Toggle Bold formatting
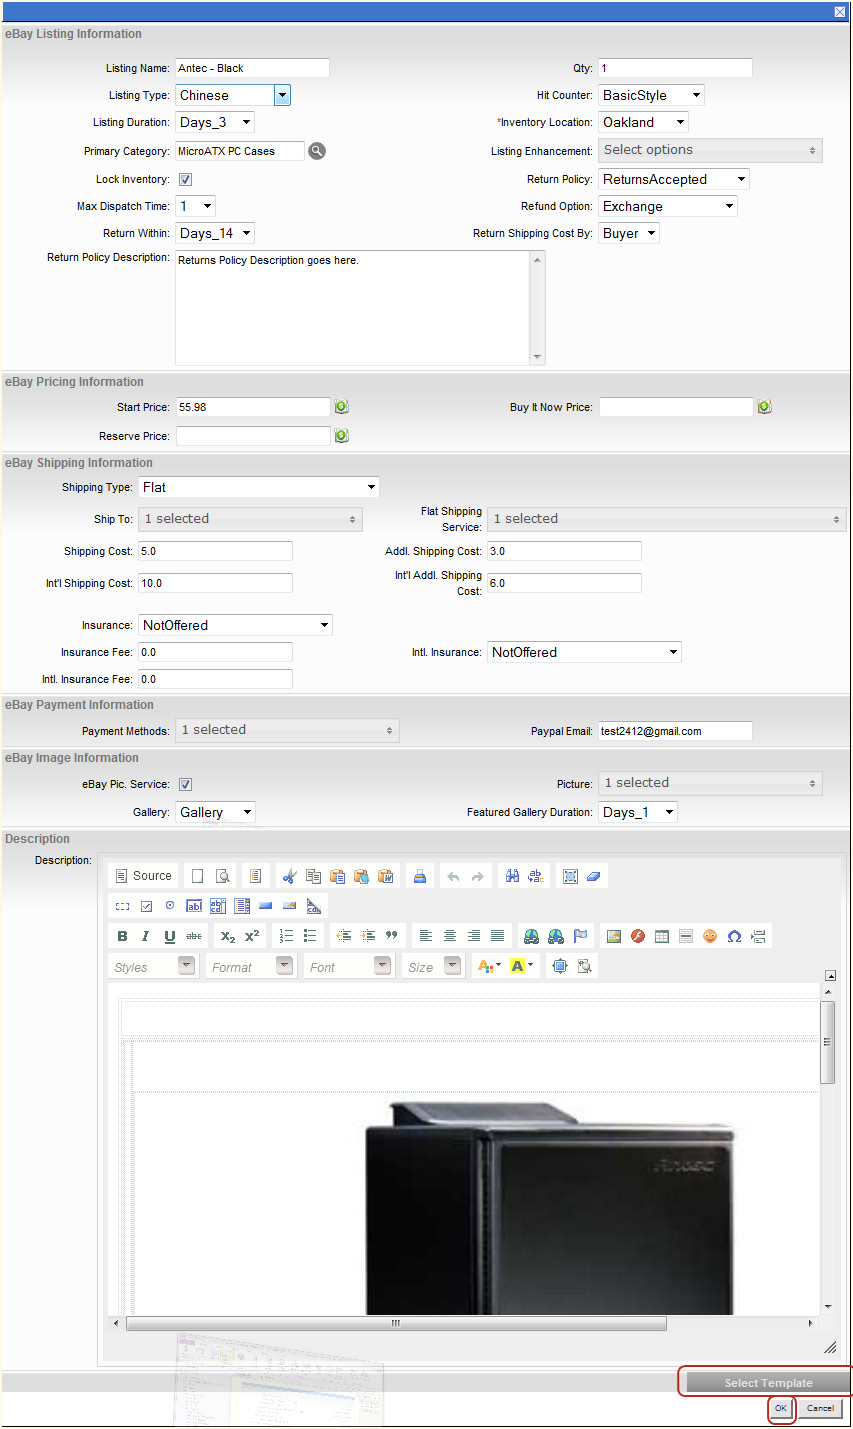 tap(122, 936)
